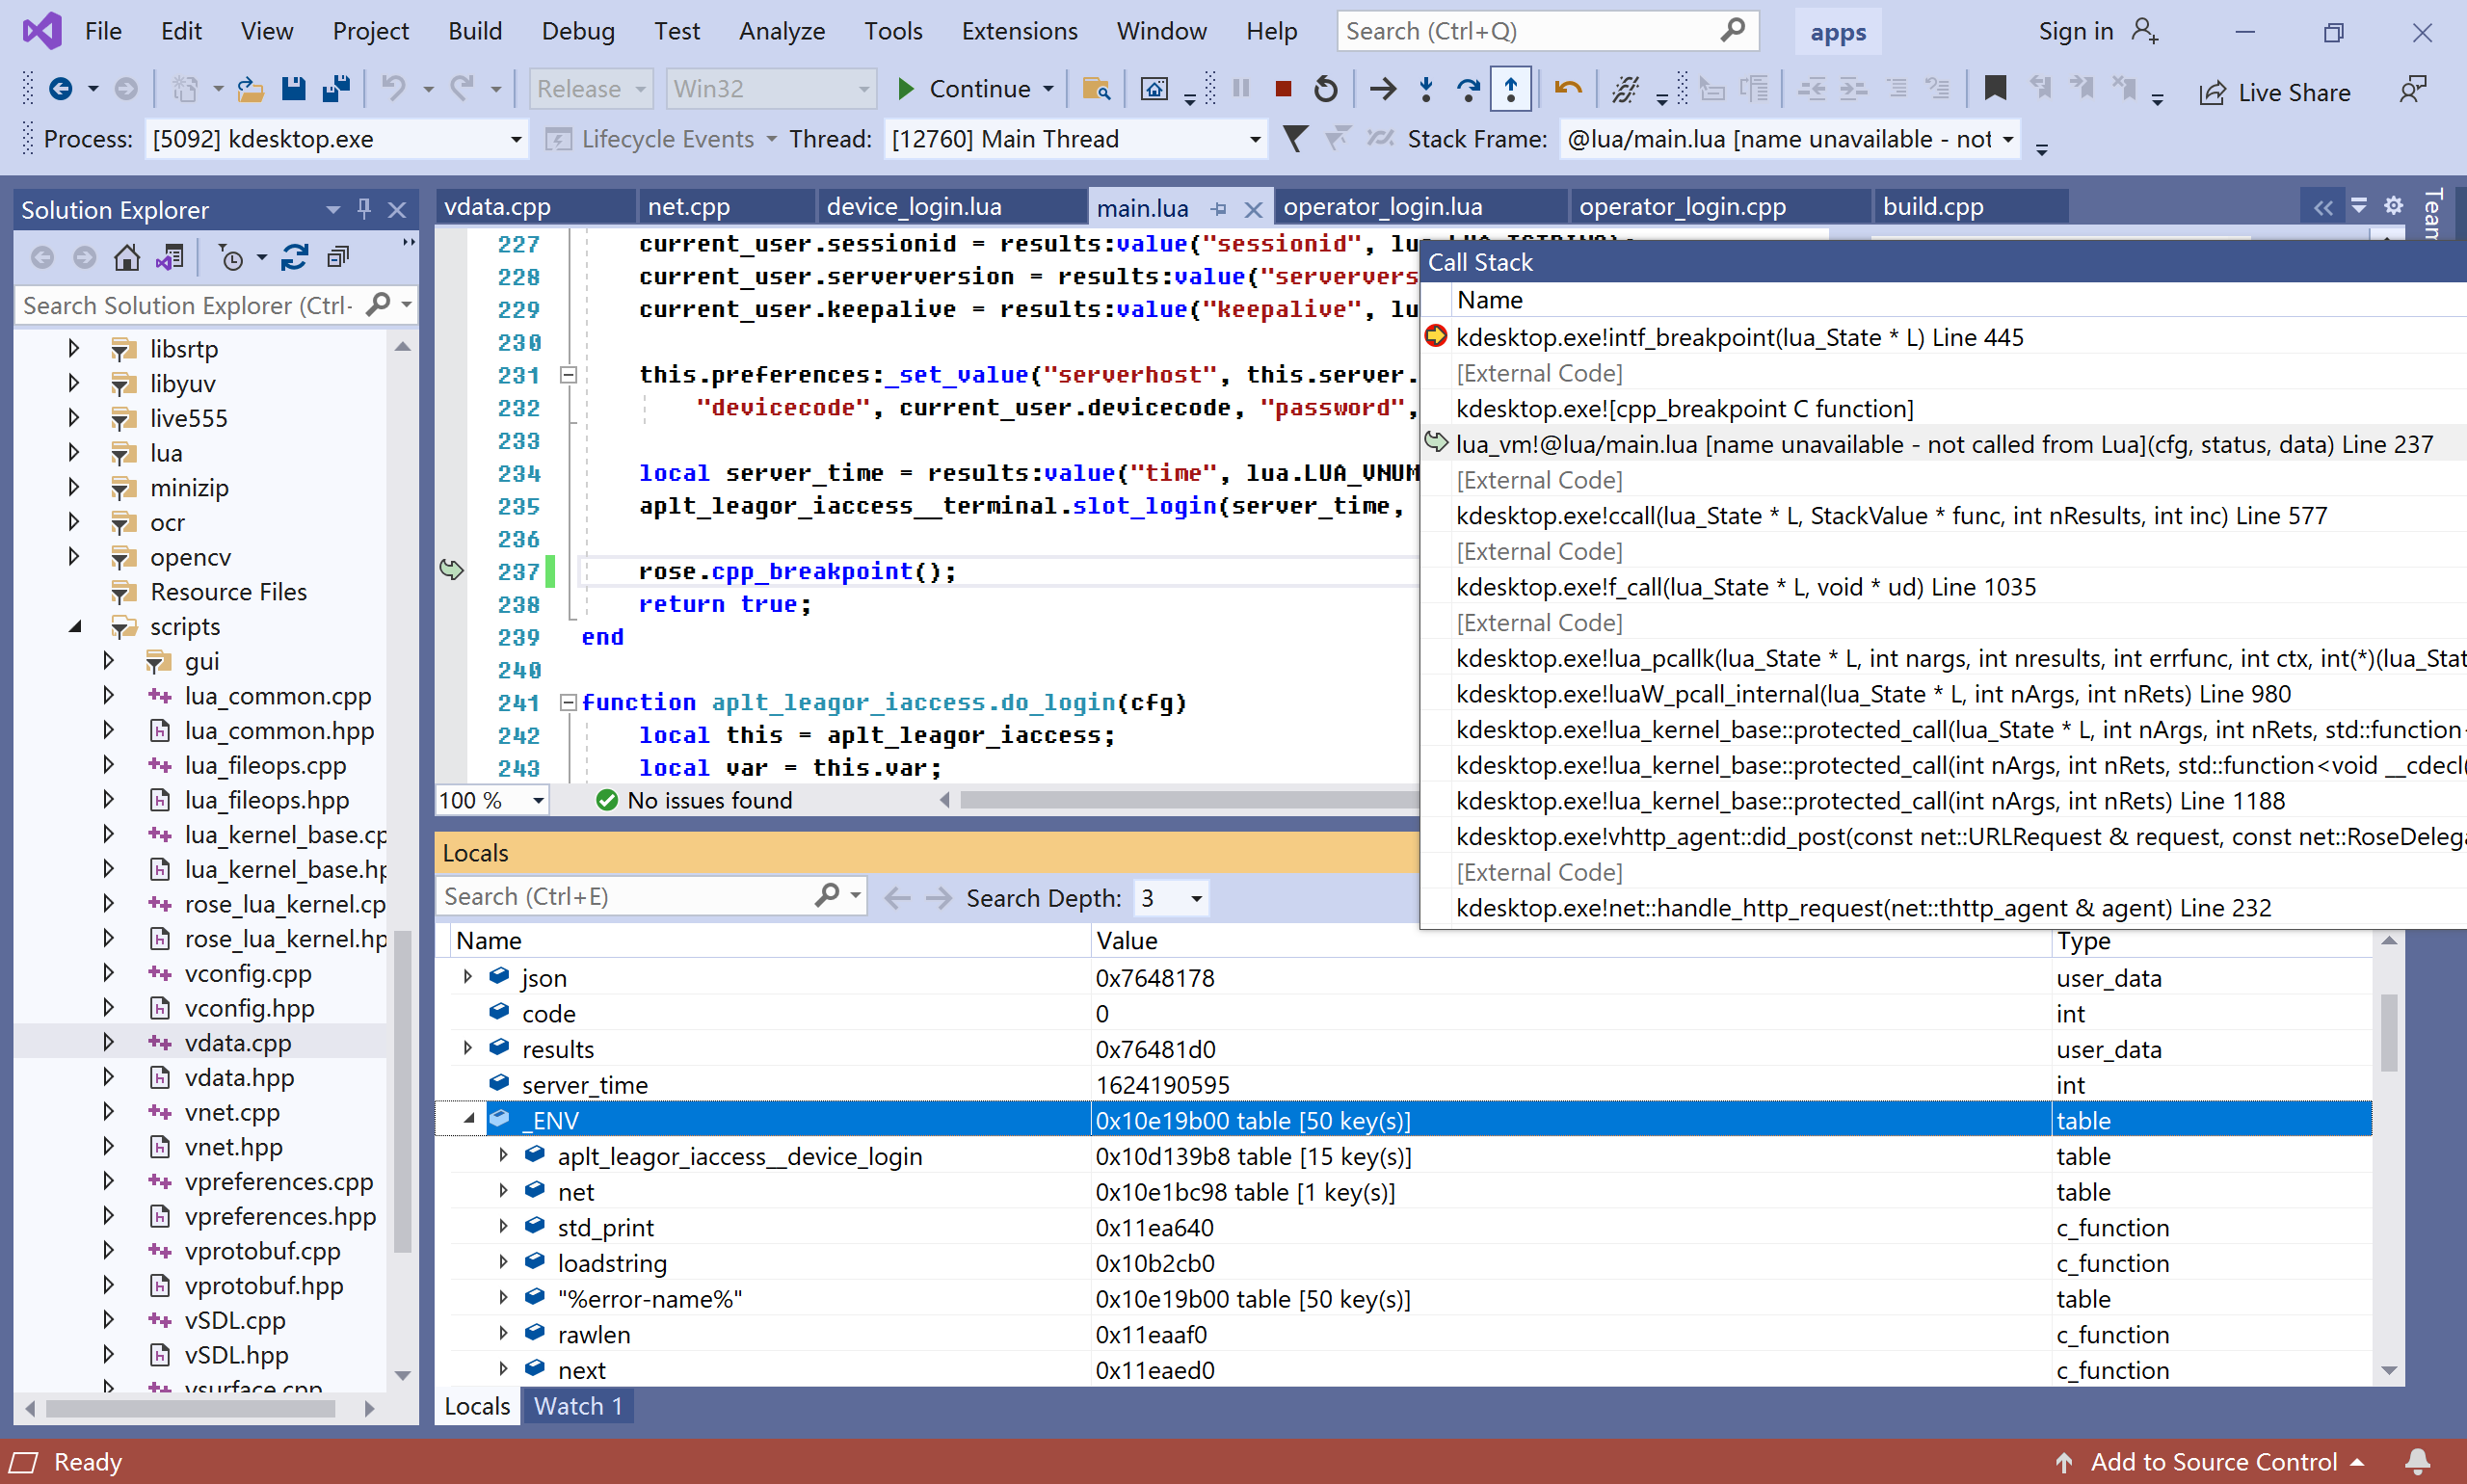Image resolution: width=2467 pixels, height=1484 pixels.
Task: Click Lifecycle Events button
Action: coord(661,139)
